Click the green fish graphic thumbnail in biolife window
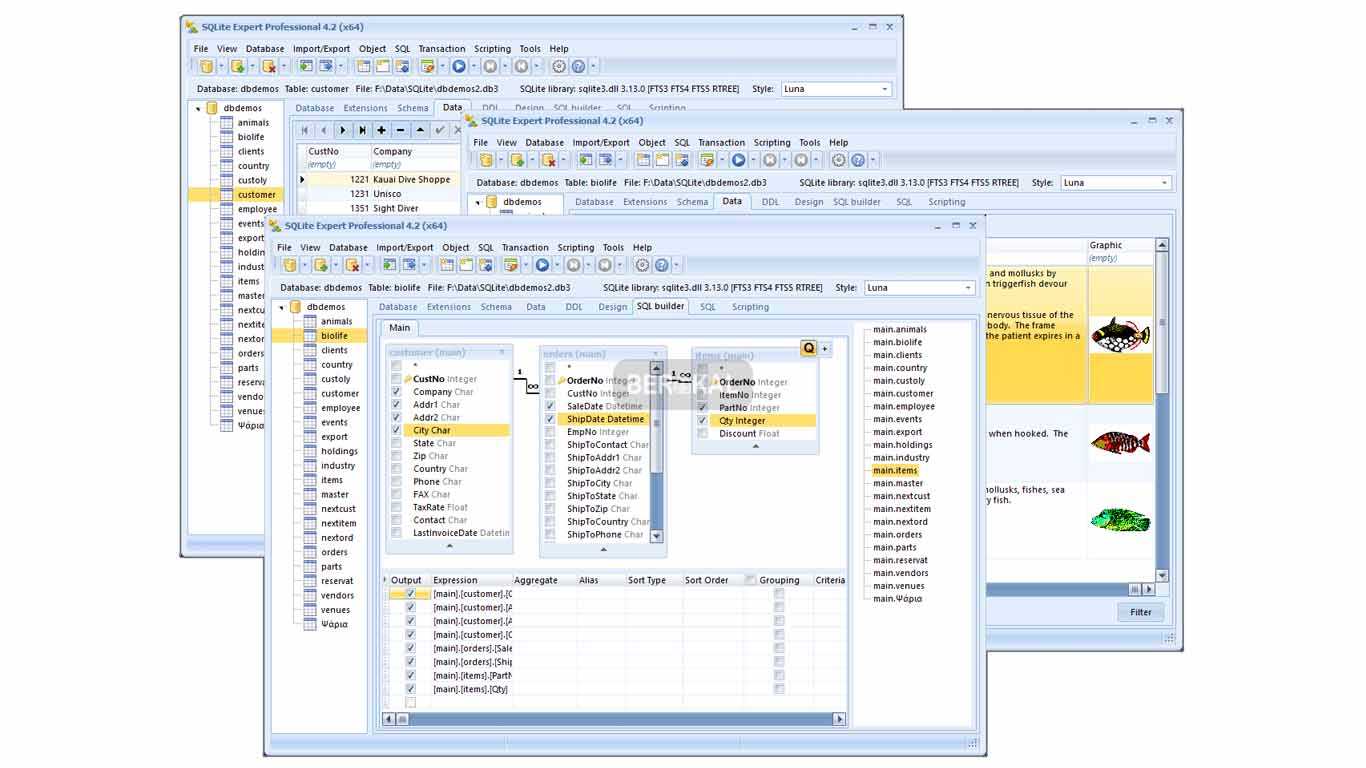The image size is (1366, 768). (x=1120, y=518)
